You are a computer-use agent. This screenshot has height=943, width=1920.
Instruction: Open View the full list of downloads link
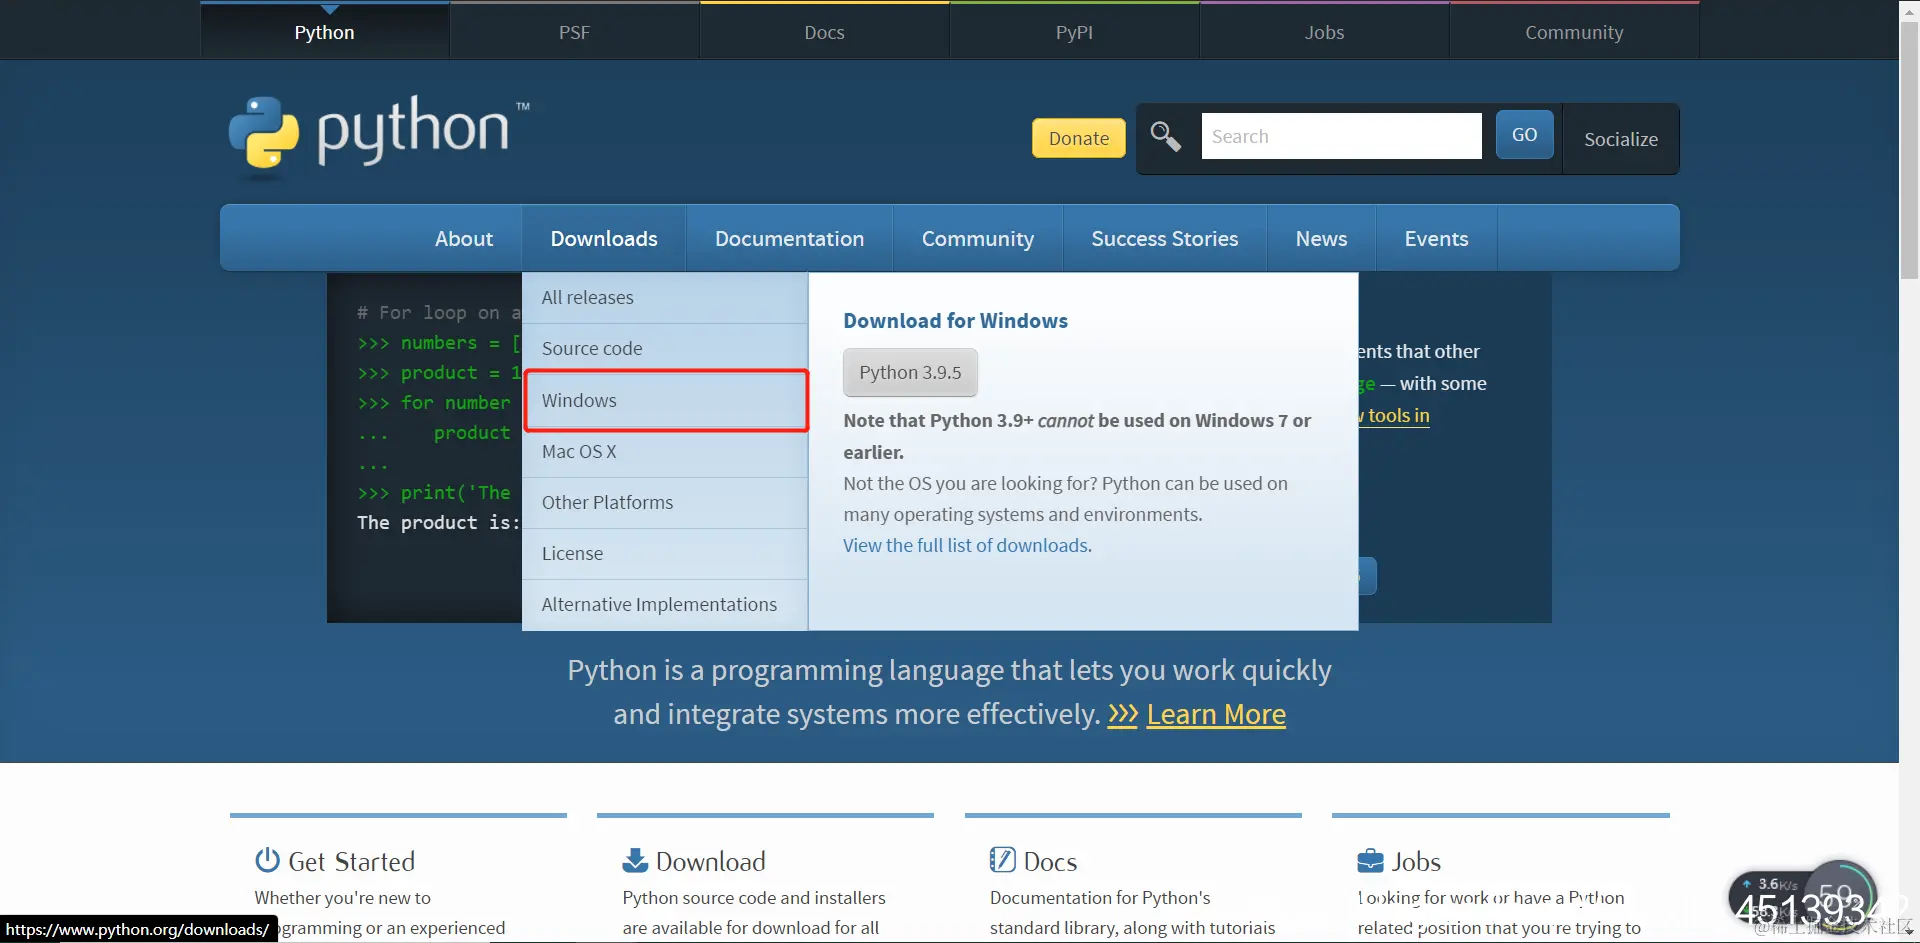[x=965, y=545]
